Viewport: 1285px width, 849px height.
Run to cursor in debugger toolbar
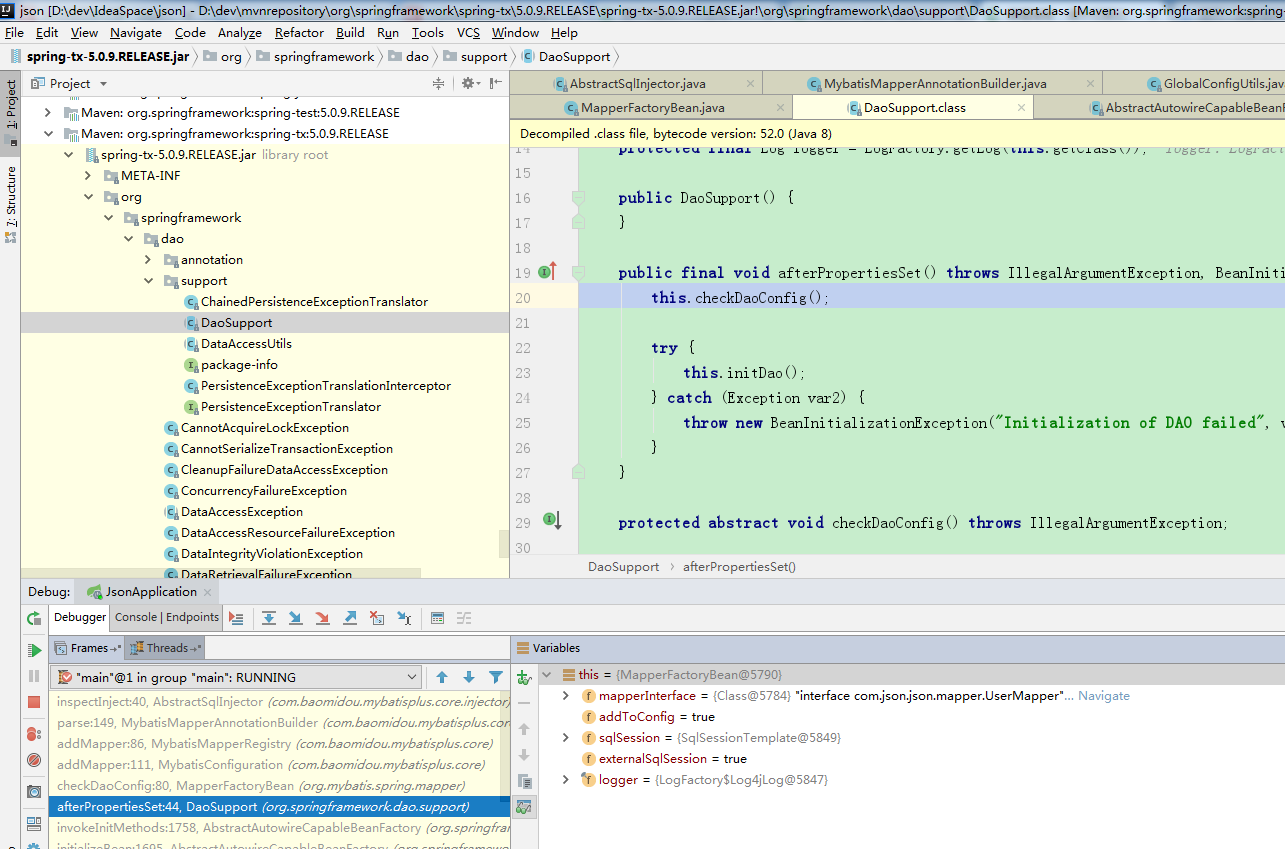(x=404, y=618)
